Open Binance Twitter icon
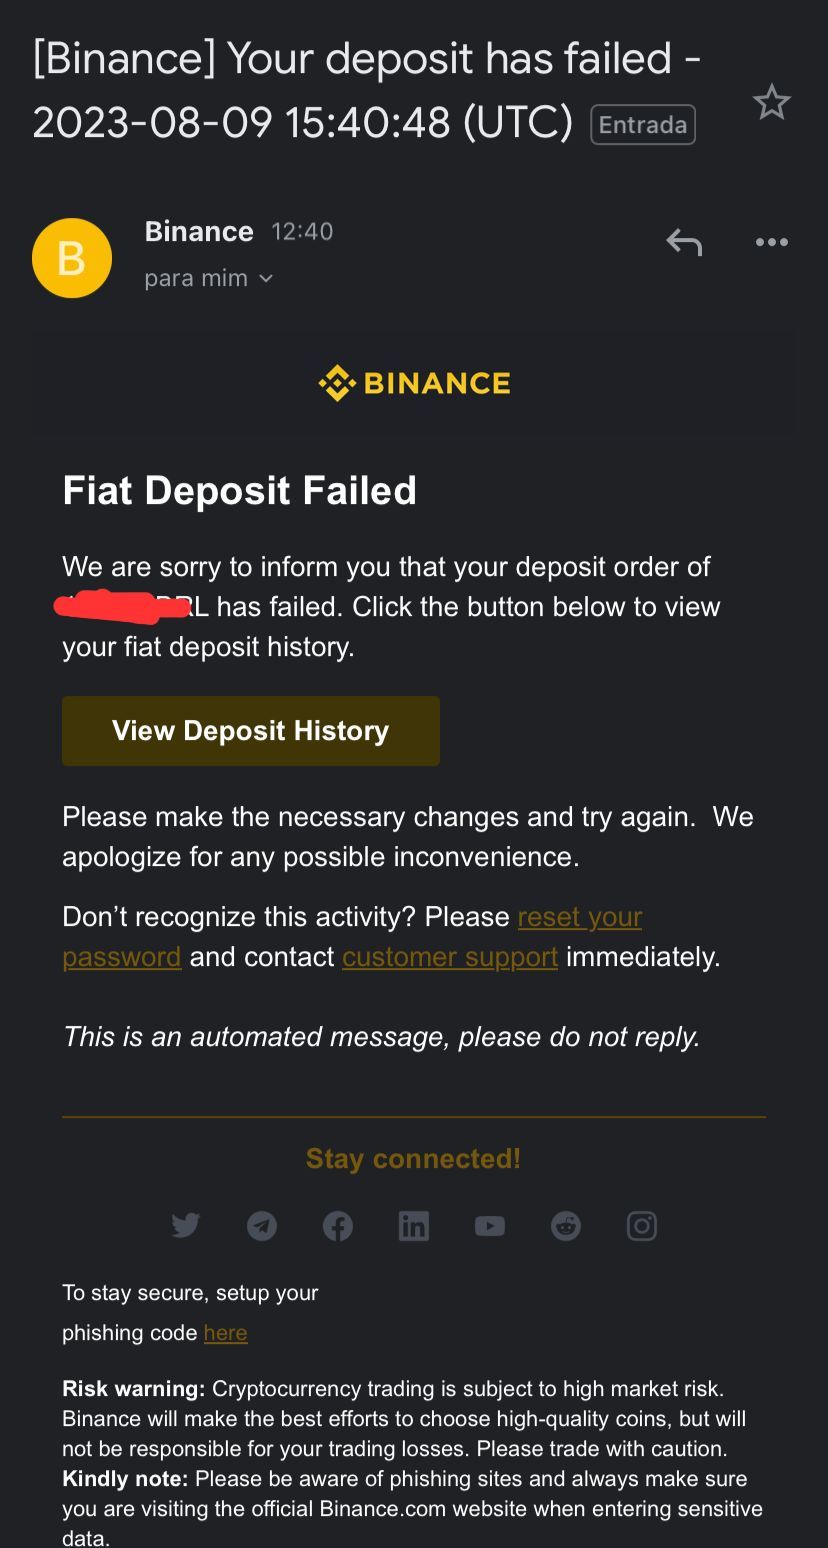 pos(186,1225)
